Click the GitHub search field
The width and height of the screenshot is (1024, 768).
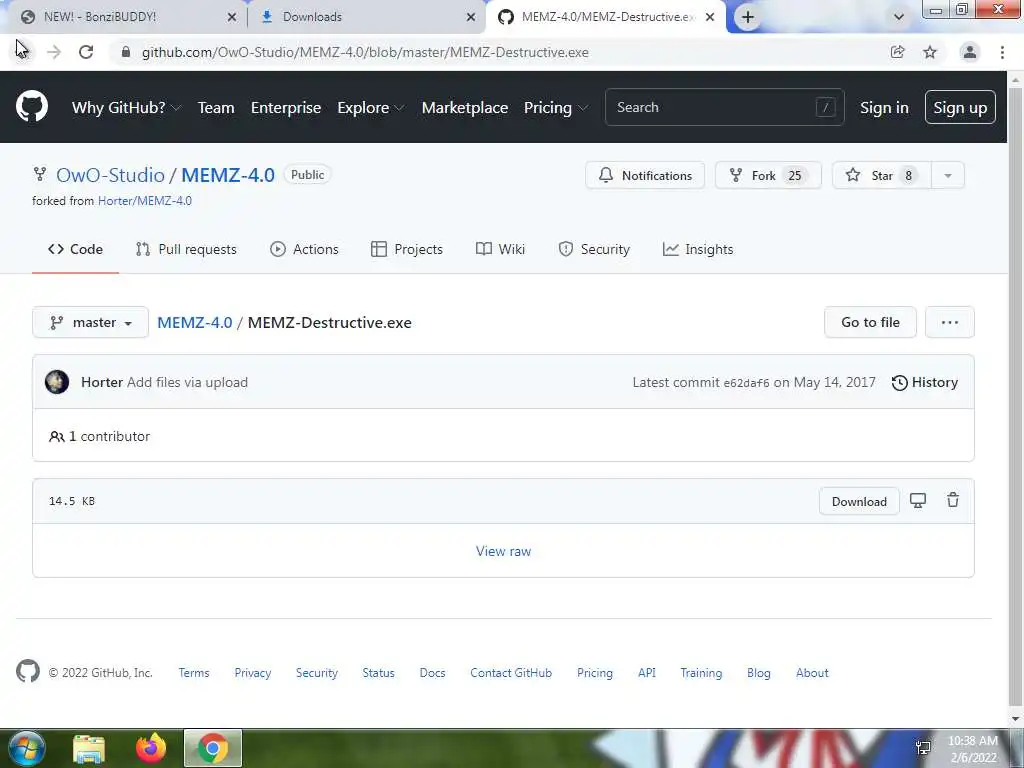click(x=725, y=107)
